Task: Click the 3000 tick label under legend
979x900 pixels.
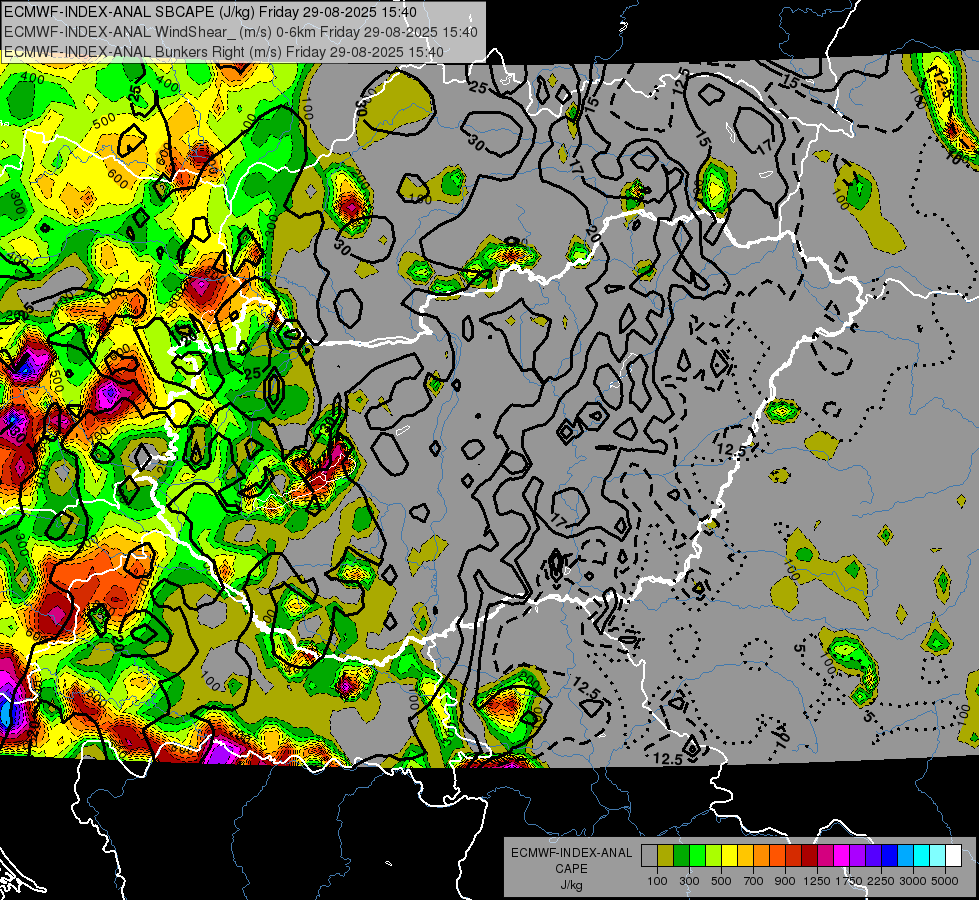Action: click(913, 881)
